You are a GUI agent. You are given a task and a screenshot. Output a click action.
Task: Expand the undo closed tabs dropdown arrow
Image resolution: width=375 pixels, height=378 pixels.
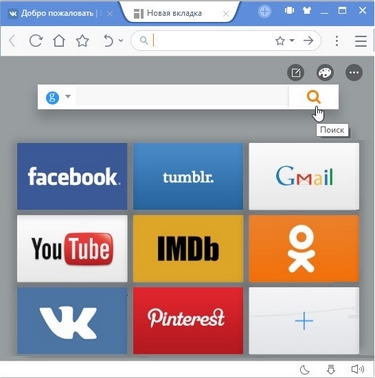pyautogui.click(x=121, y=41)
